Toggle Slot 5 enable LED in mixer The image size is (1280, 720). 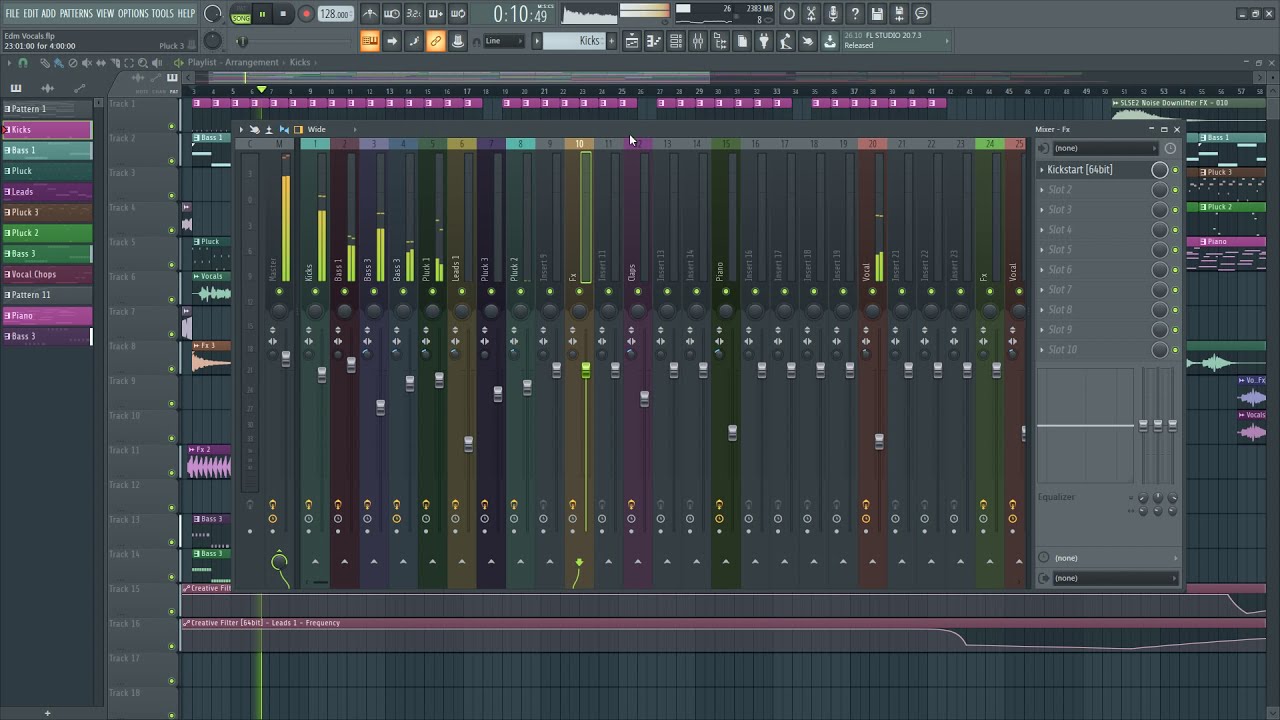(x=1175, y=250)
